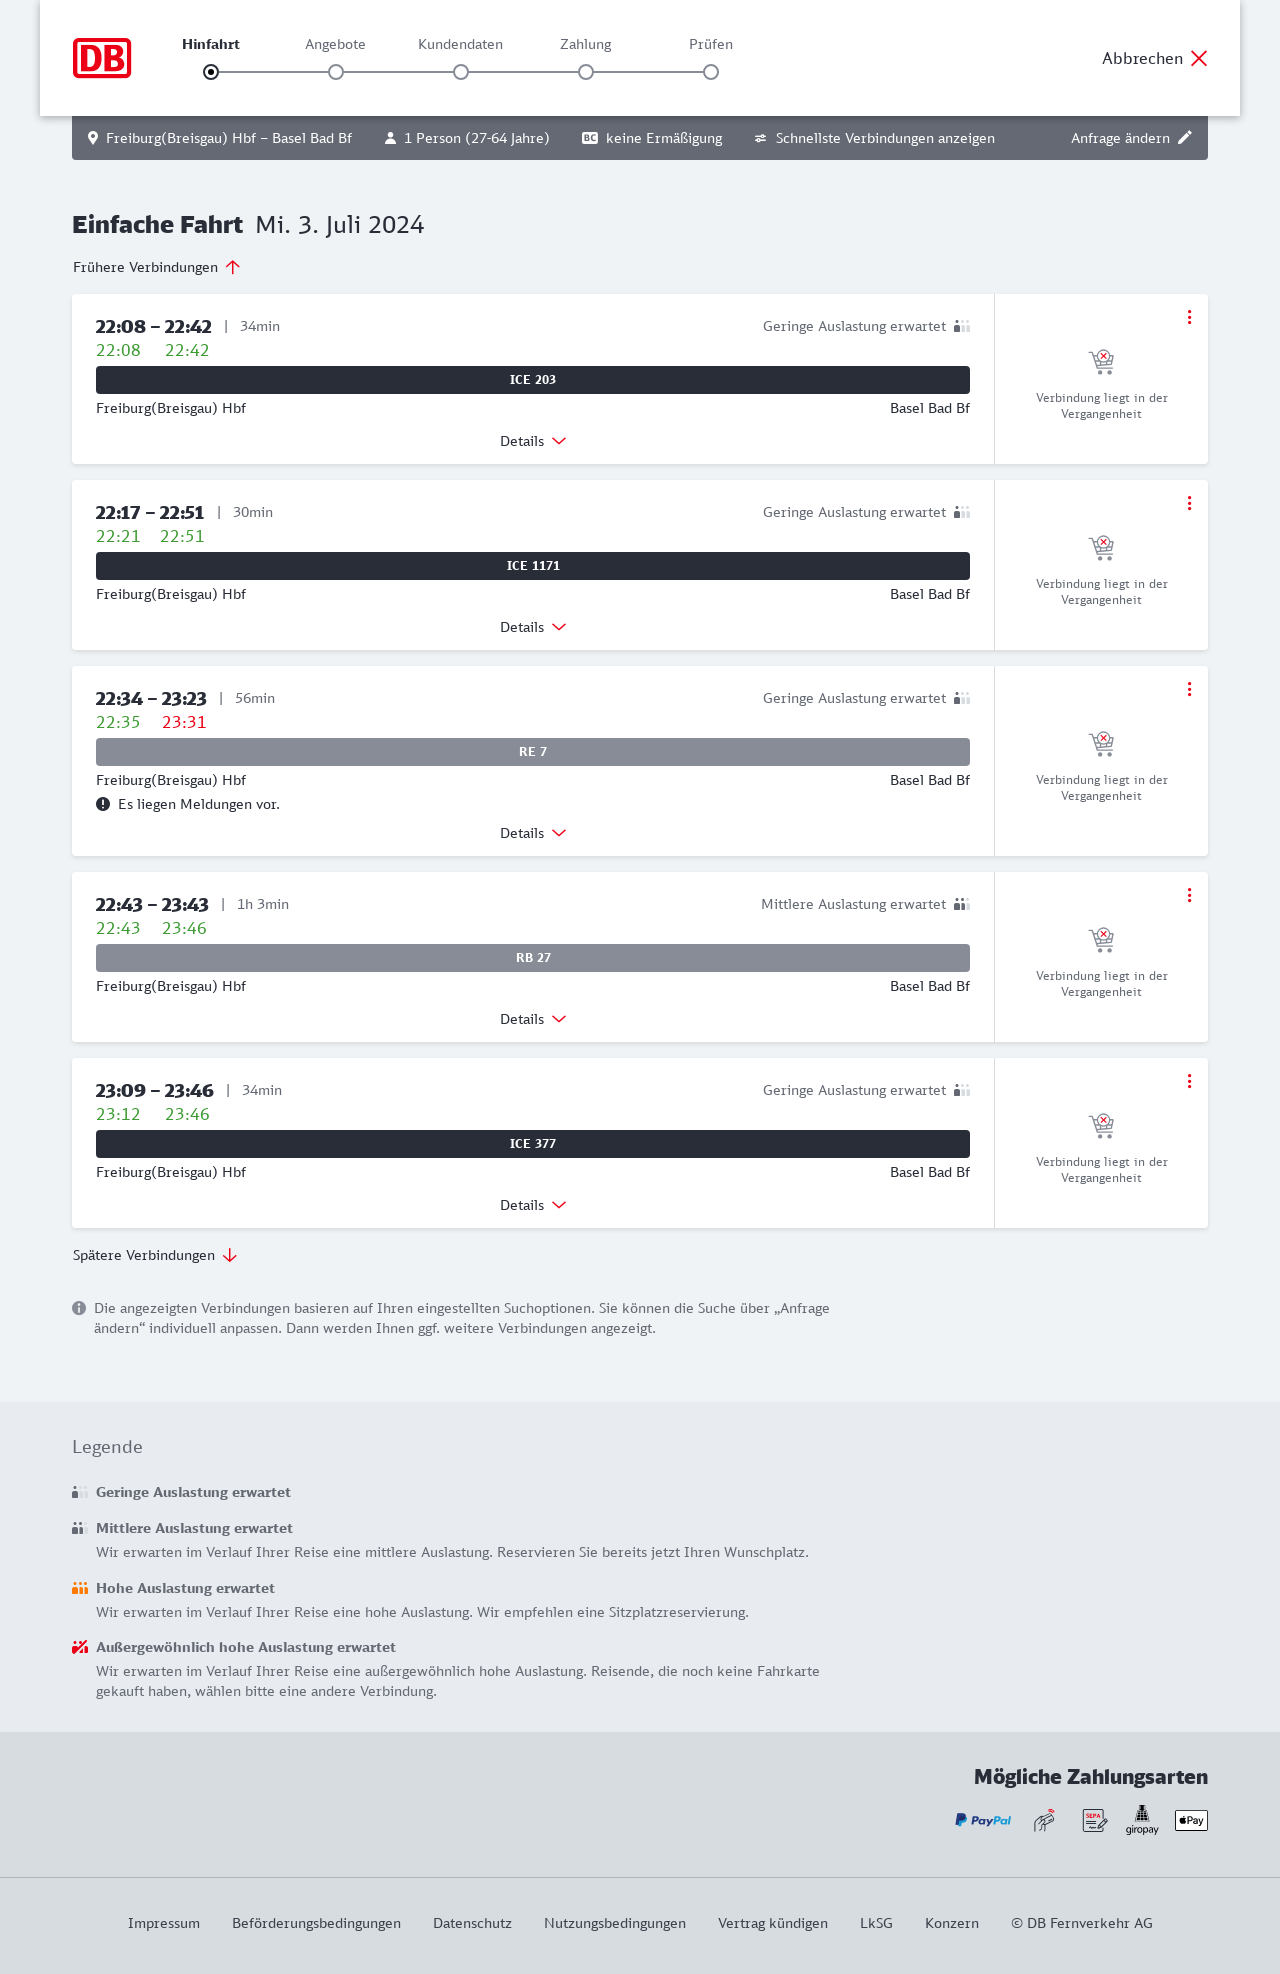Open three-dot menu for ICE 1171 connection

(x=1189, y=503)
